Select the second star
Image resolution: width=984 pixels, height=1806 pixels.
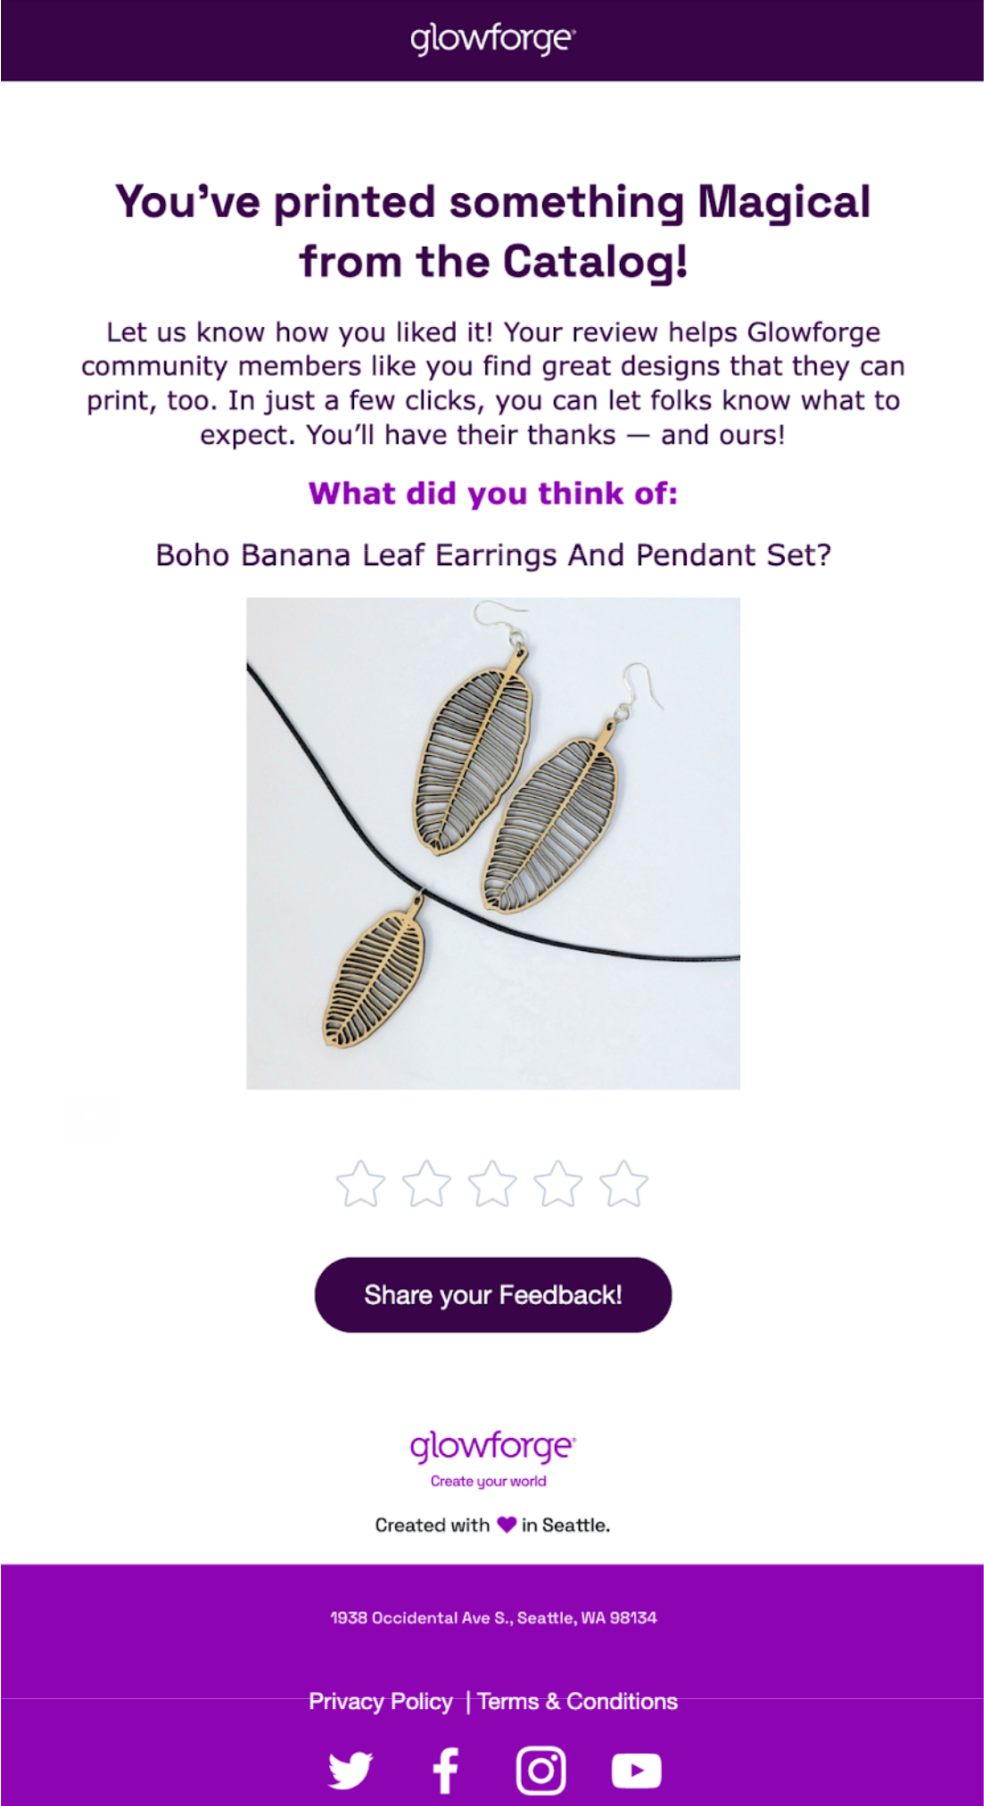point(424,1183)
